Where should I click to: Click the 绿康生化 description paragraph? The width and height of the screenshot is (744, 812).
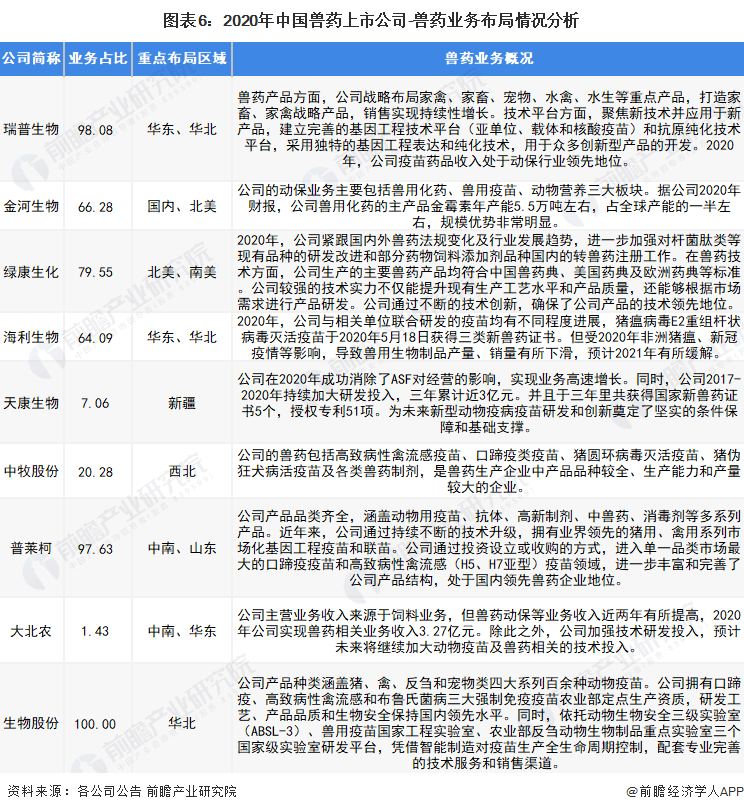point(489,272)
